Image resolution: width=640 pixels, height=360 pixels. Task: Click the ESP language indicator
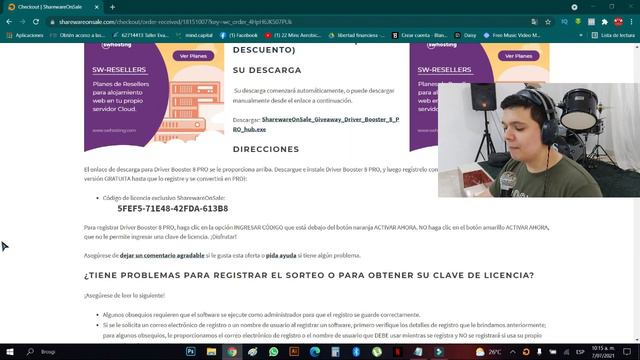coord(580,351)
